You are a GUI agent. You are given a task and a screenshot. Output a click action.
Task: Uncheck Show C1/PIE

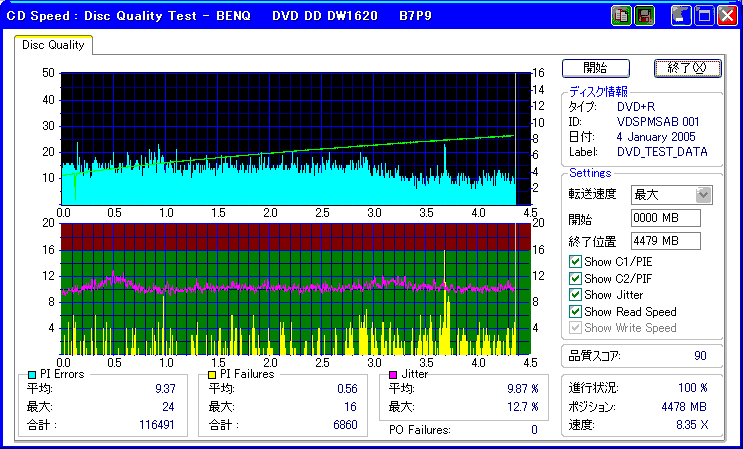pos(575,261)
